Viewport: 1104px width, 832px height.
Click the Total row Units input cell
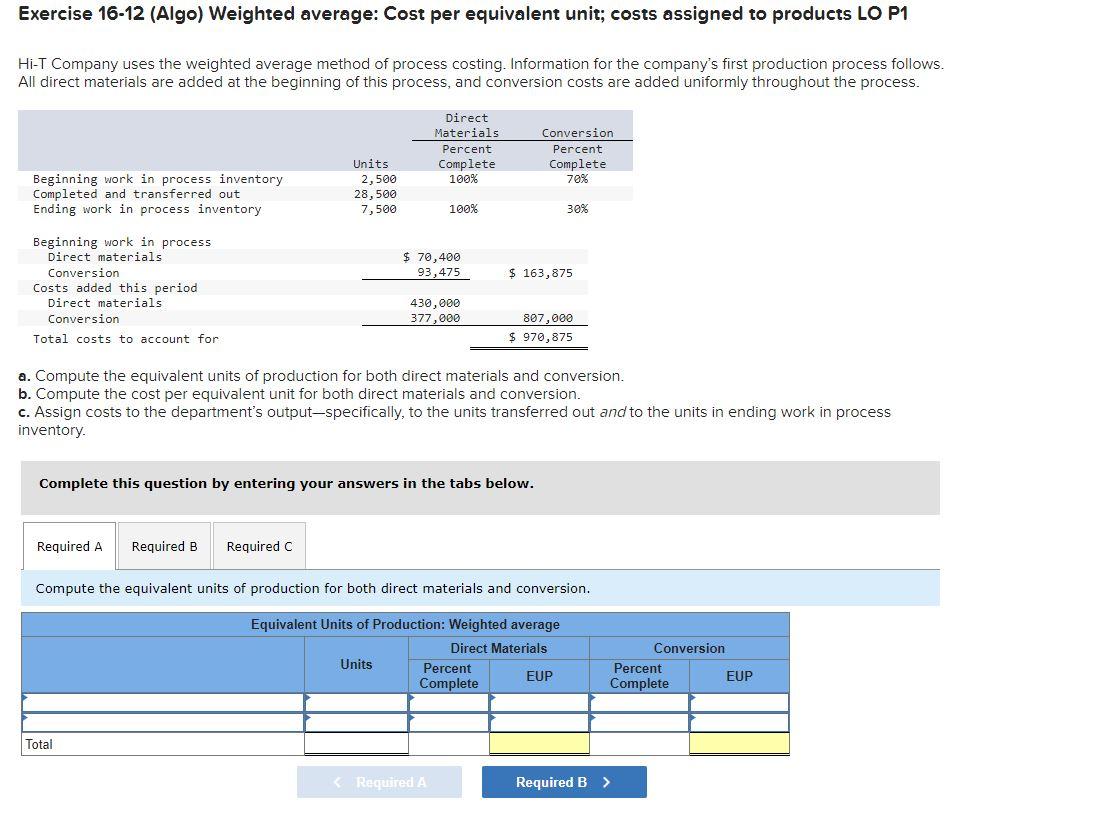pos(355,743)
